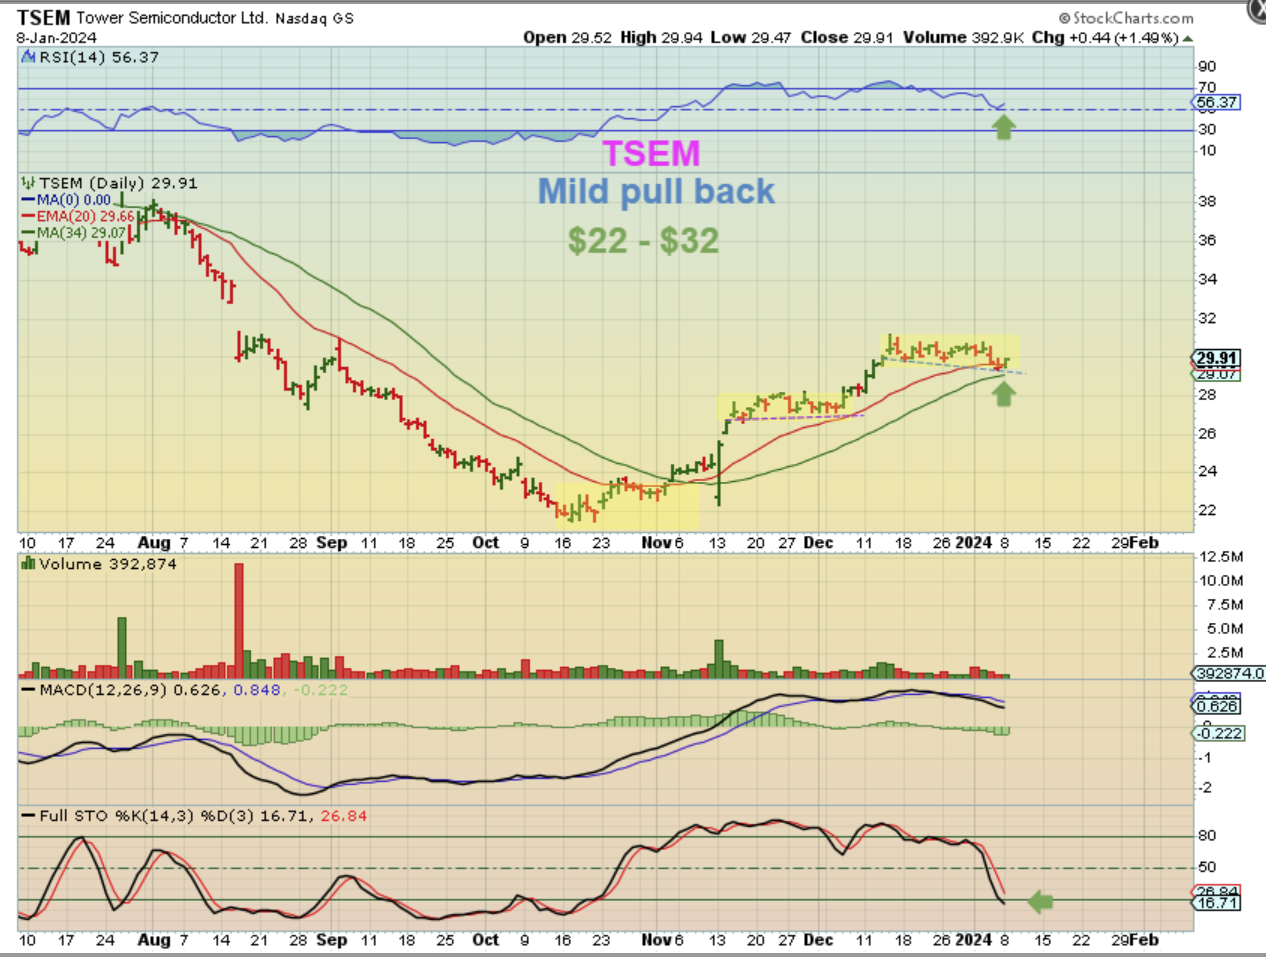Click the up triangle after the Chg value
Viewport: 1266px width, 957px height.
[1187, 39]
